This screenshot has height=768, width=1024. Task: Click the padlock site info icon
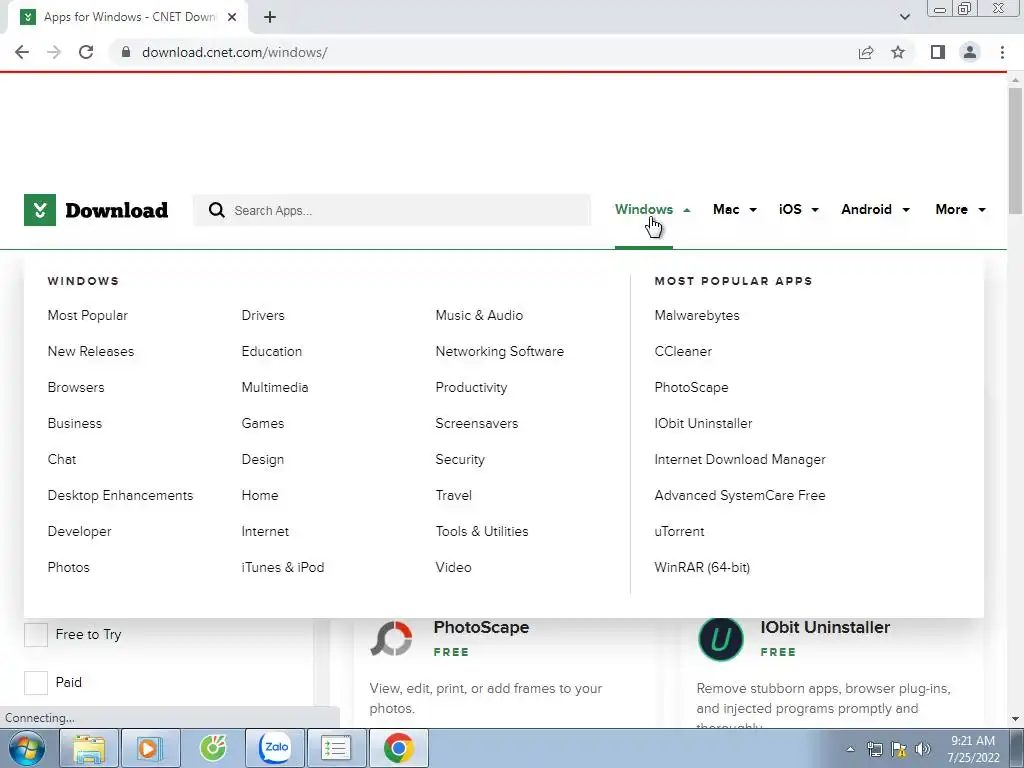click(126, 52)
